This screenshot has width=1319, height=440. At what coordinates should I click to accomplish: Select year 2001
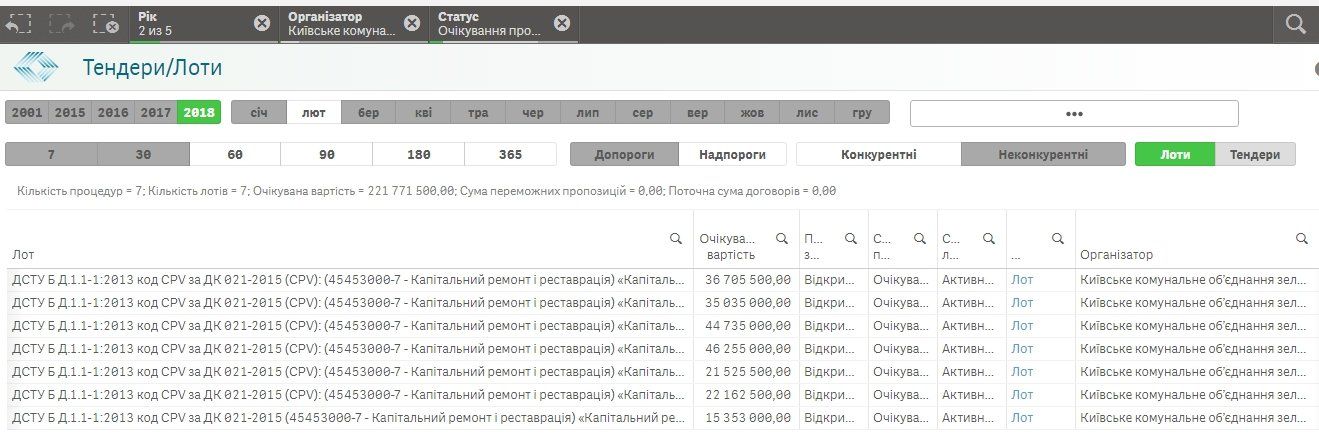click(27, 113)
